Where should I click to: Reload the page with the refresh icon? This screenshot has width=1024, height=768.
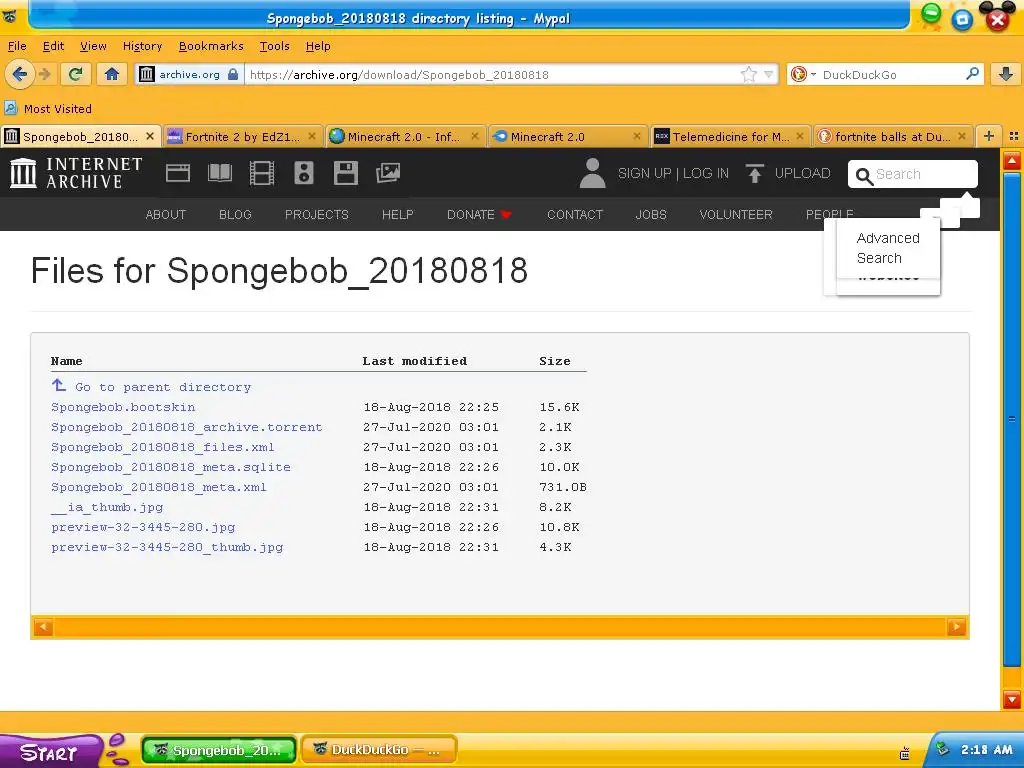click(x=76, y=74)
